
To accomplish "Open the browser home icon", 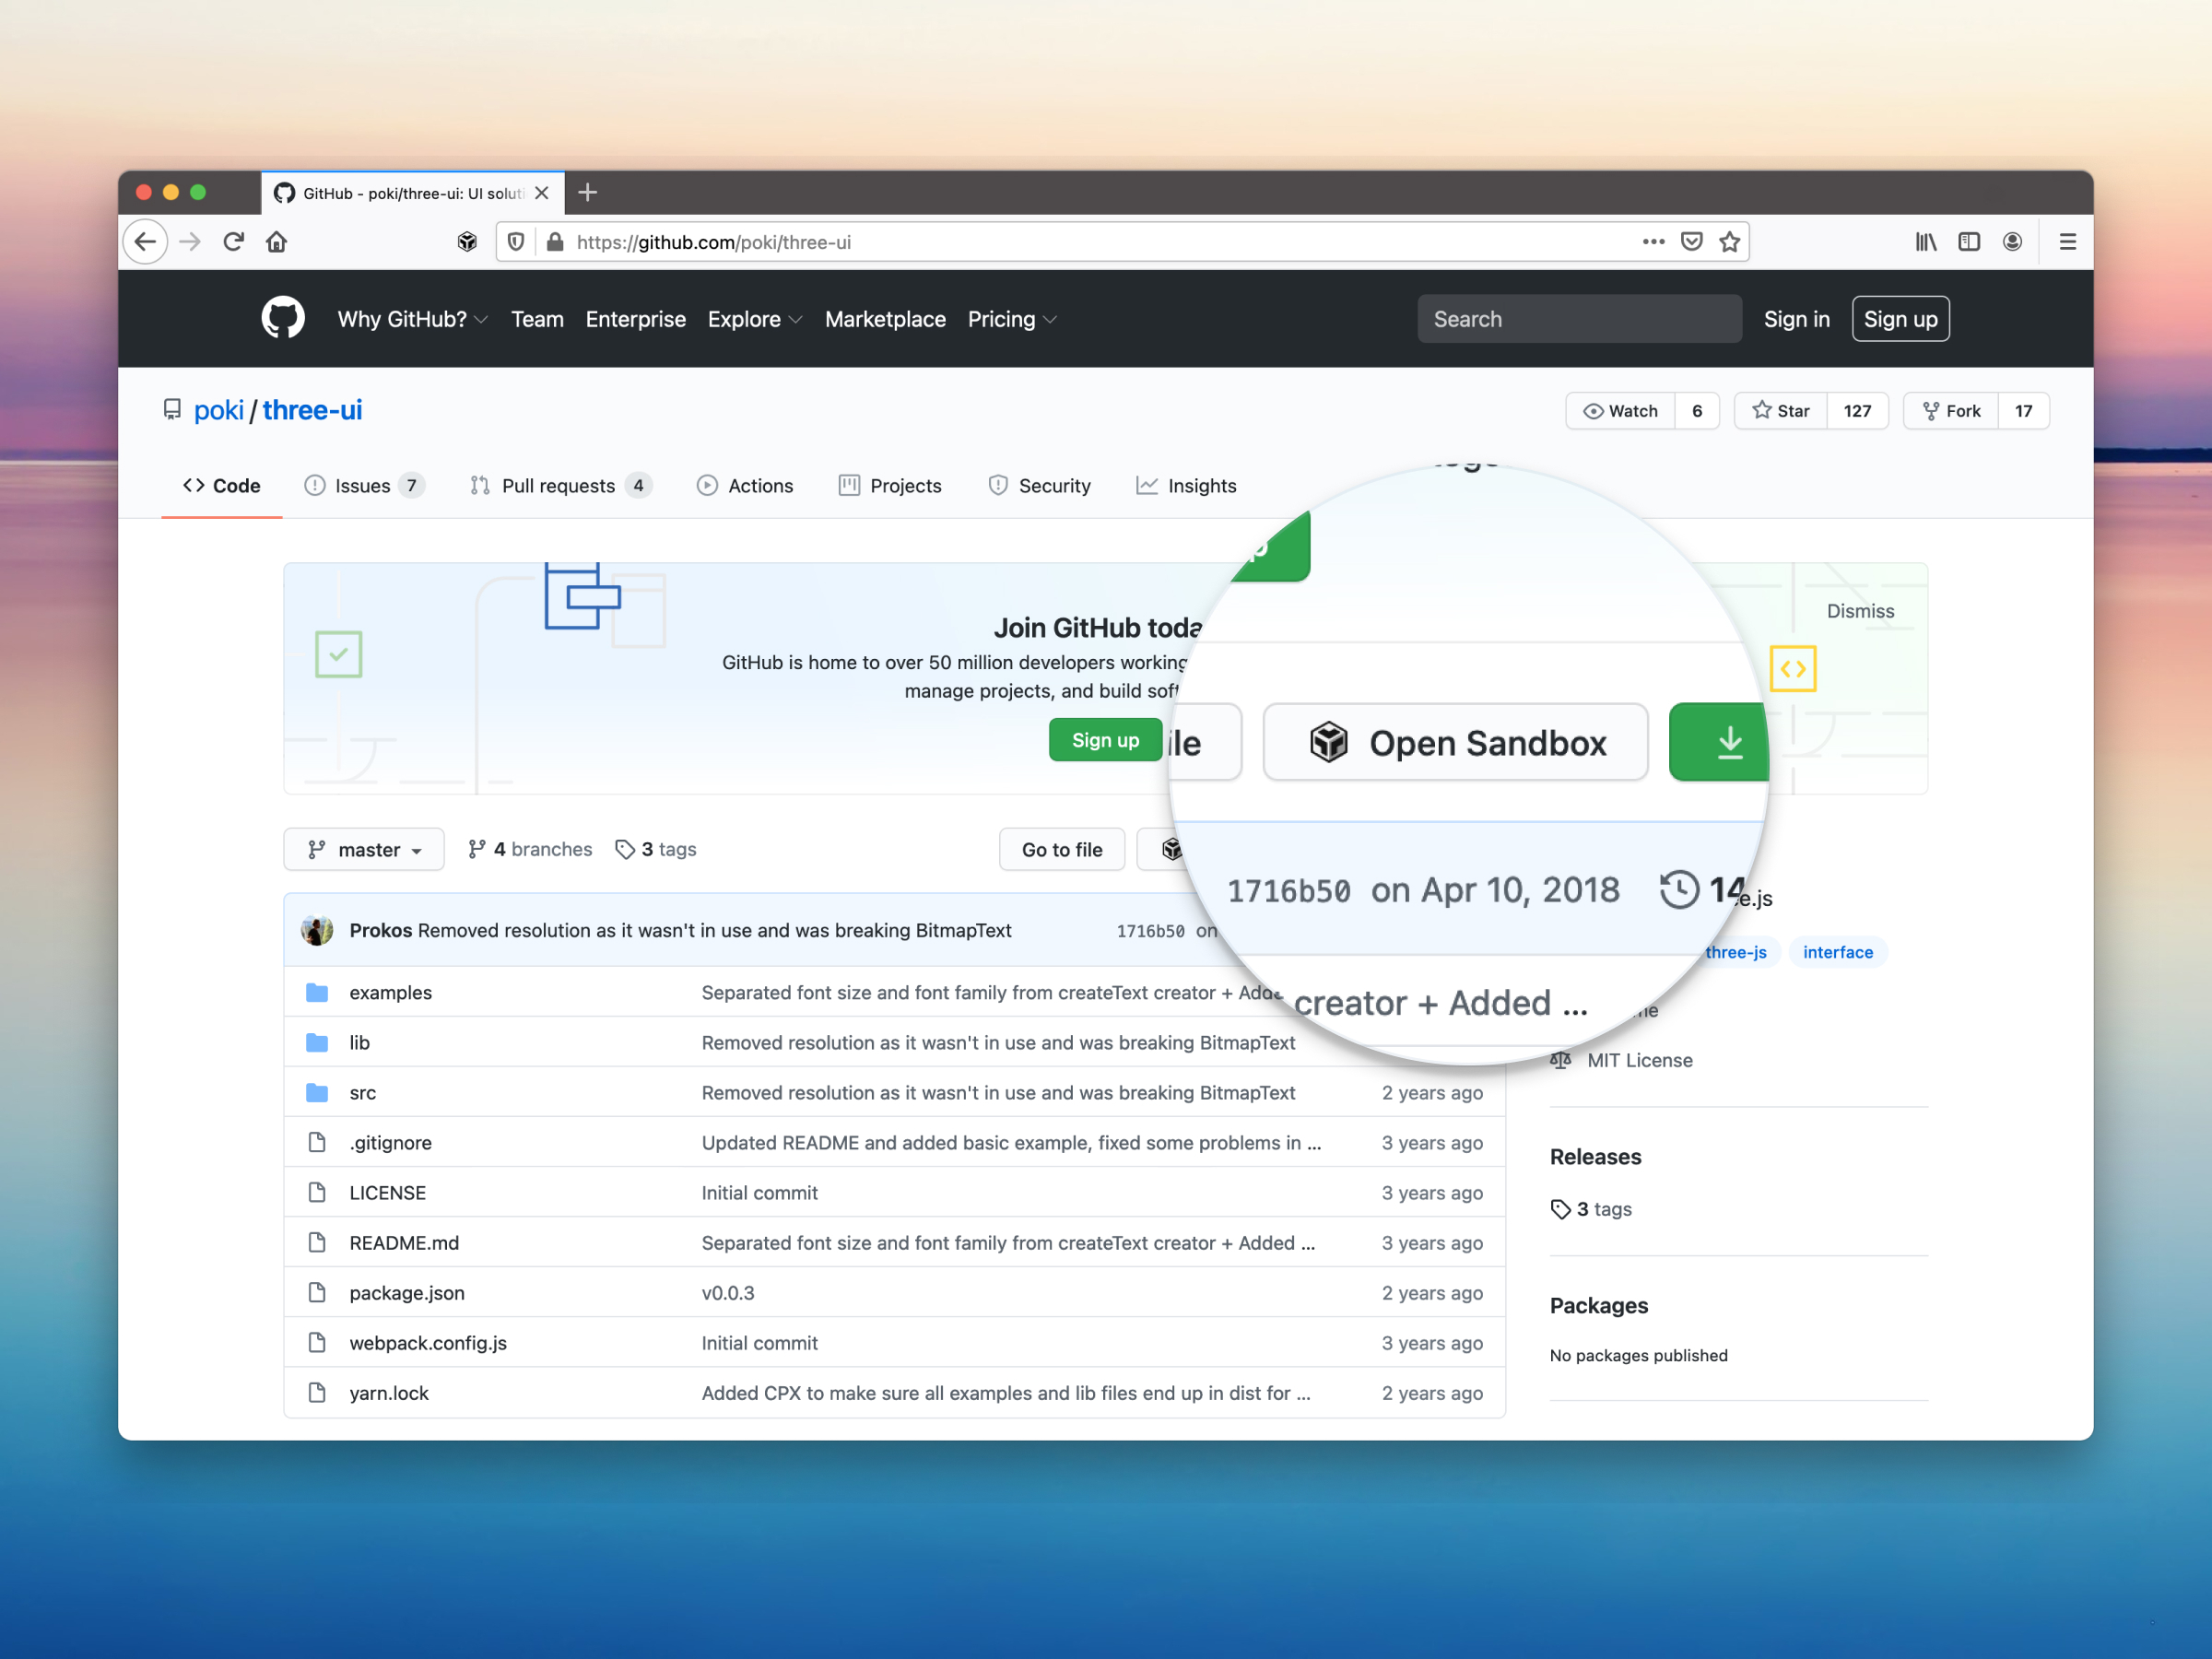I will click(x=277, y=242).
